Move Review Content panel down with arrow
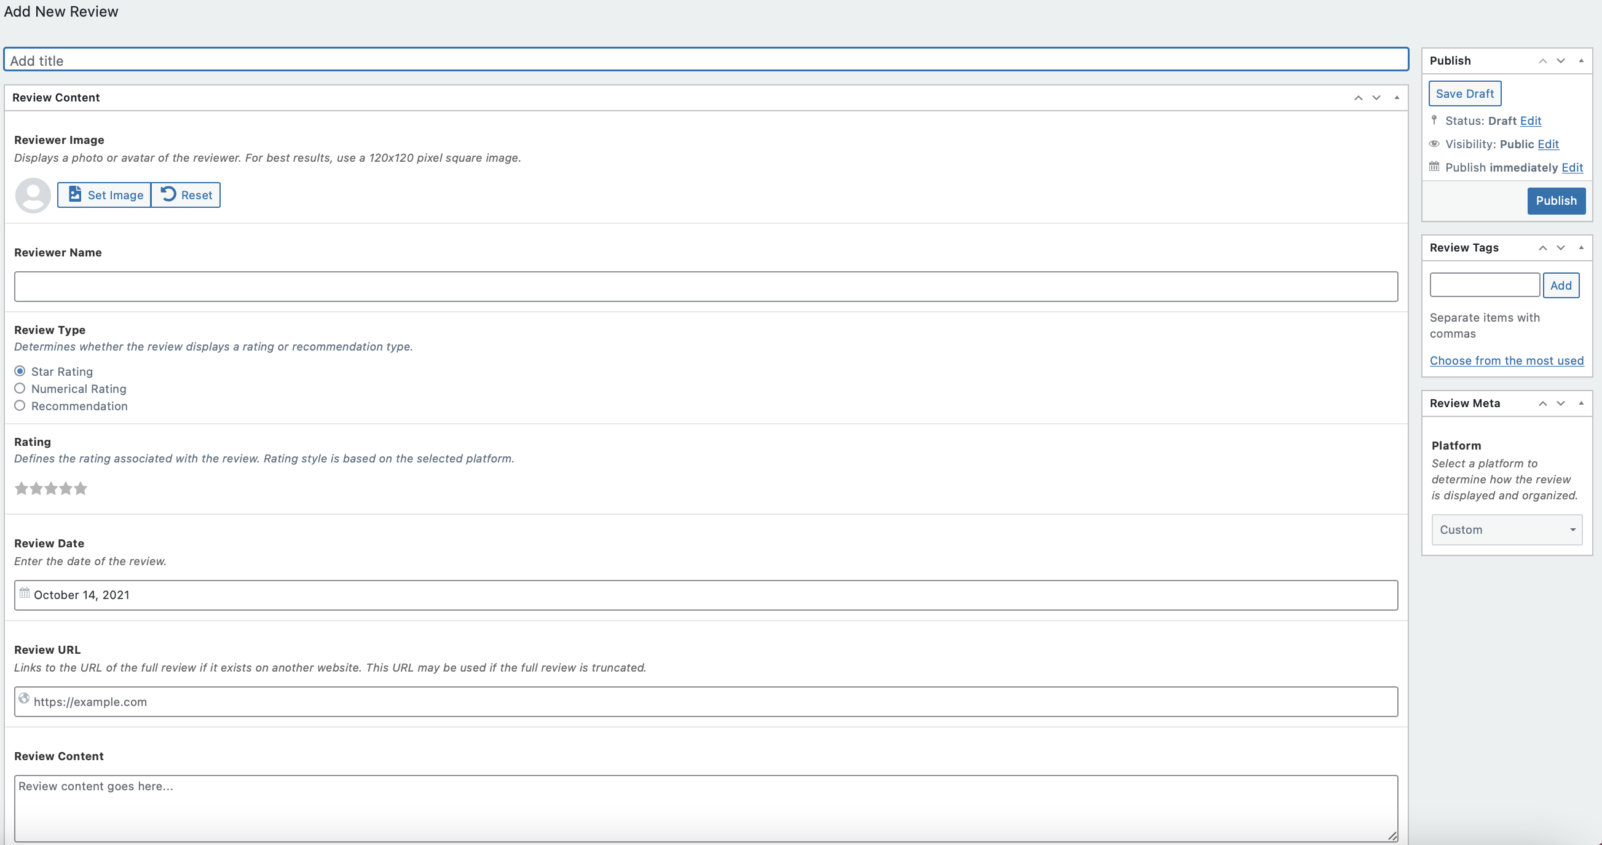 [x=1376, y=98]
